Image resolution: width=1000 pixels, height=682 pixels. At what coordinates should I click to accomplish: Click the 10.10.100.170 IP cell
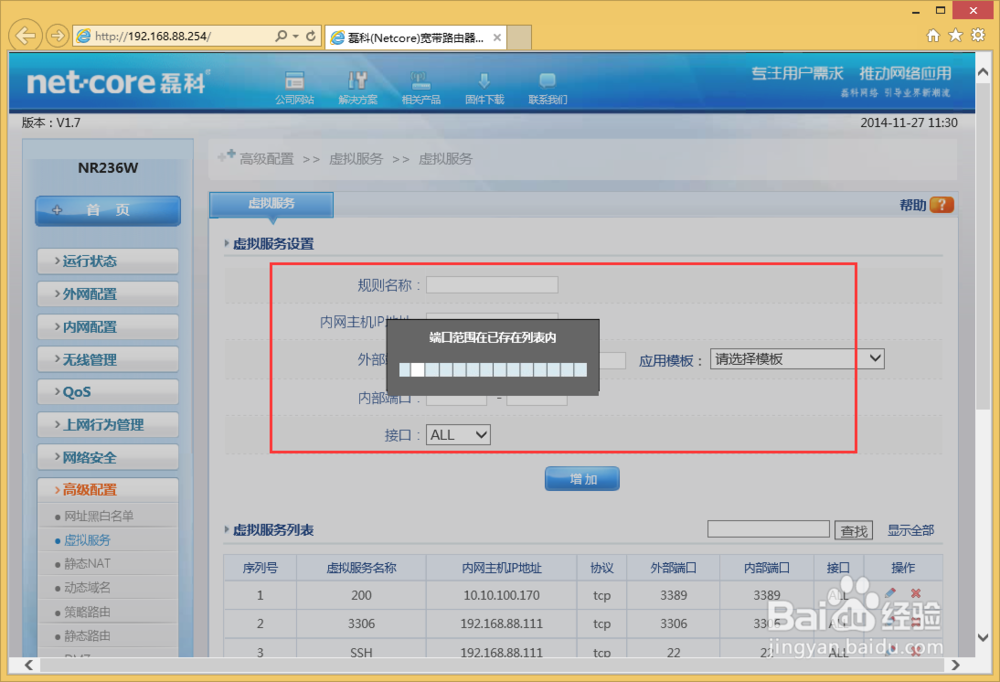pyautogui.click(x=501, y=595)
